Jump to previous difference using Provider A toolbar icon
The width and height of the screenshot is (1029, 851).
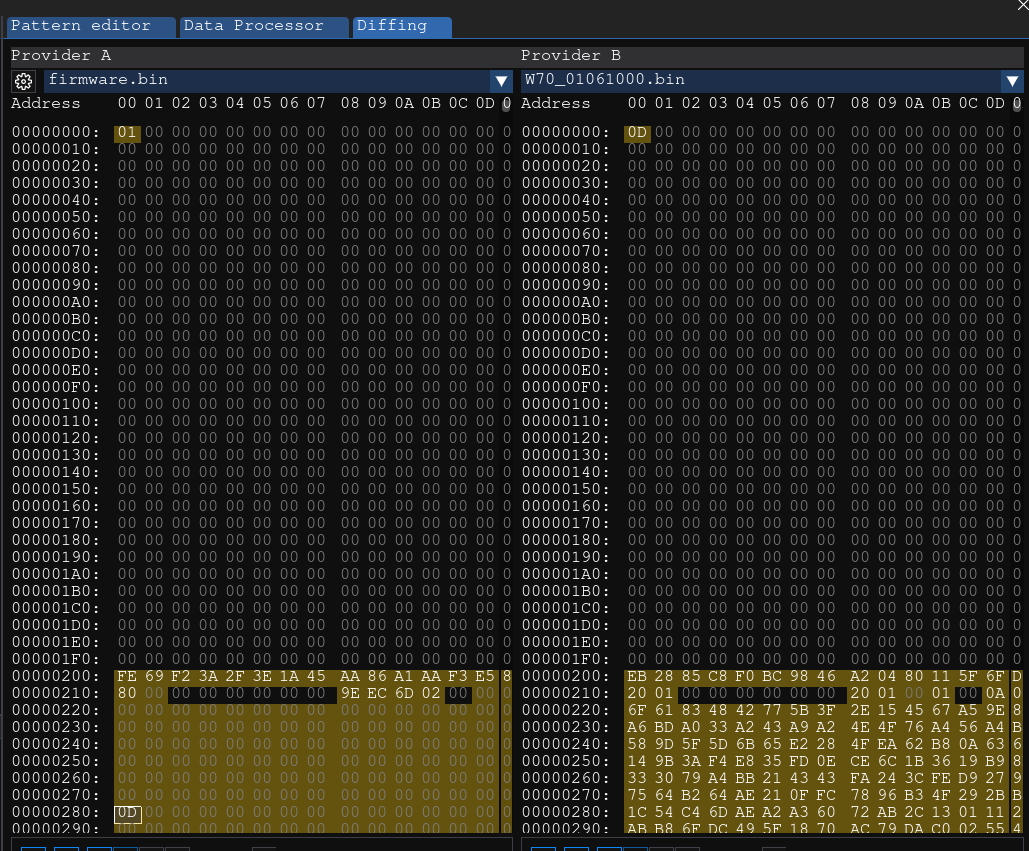67,847
